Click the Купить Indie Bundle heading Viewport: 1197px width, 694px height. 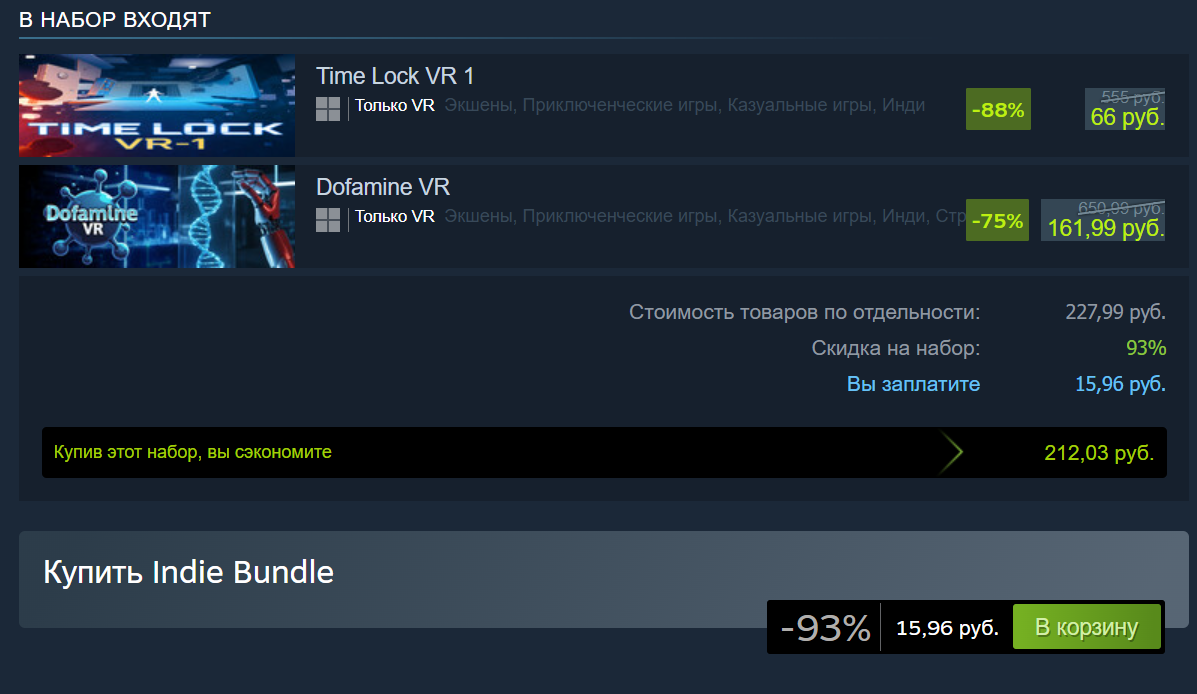click(189, 572)
